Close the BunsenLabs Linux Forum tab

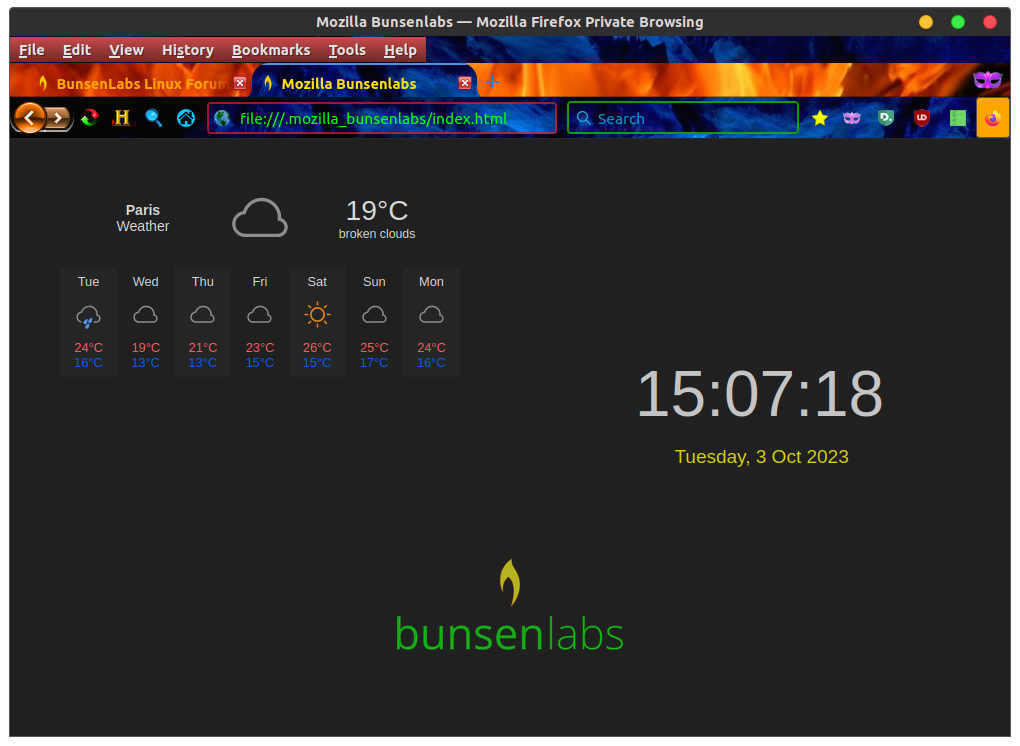240,83
